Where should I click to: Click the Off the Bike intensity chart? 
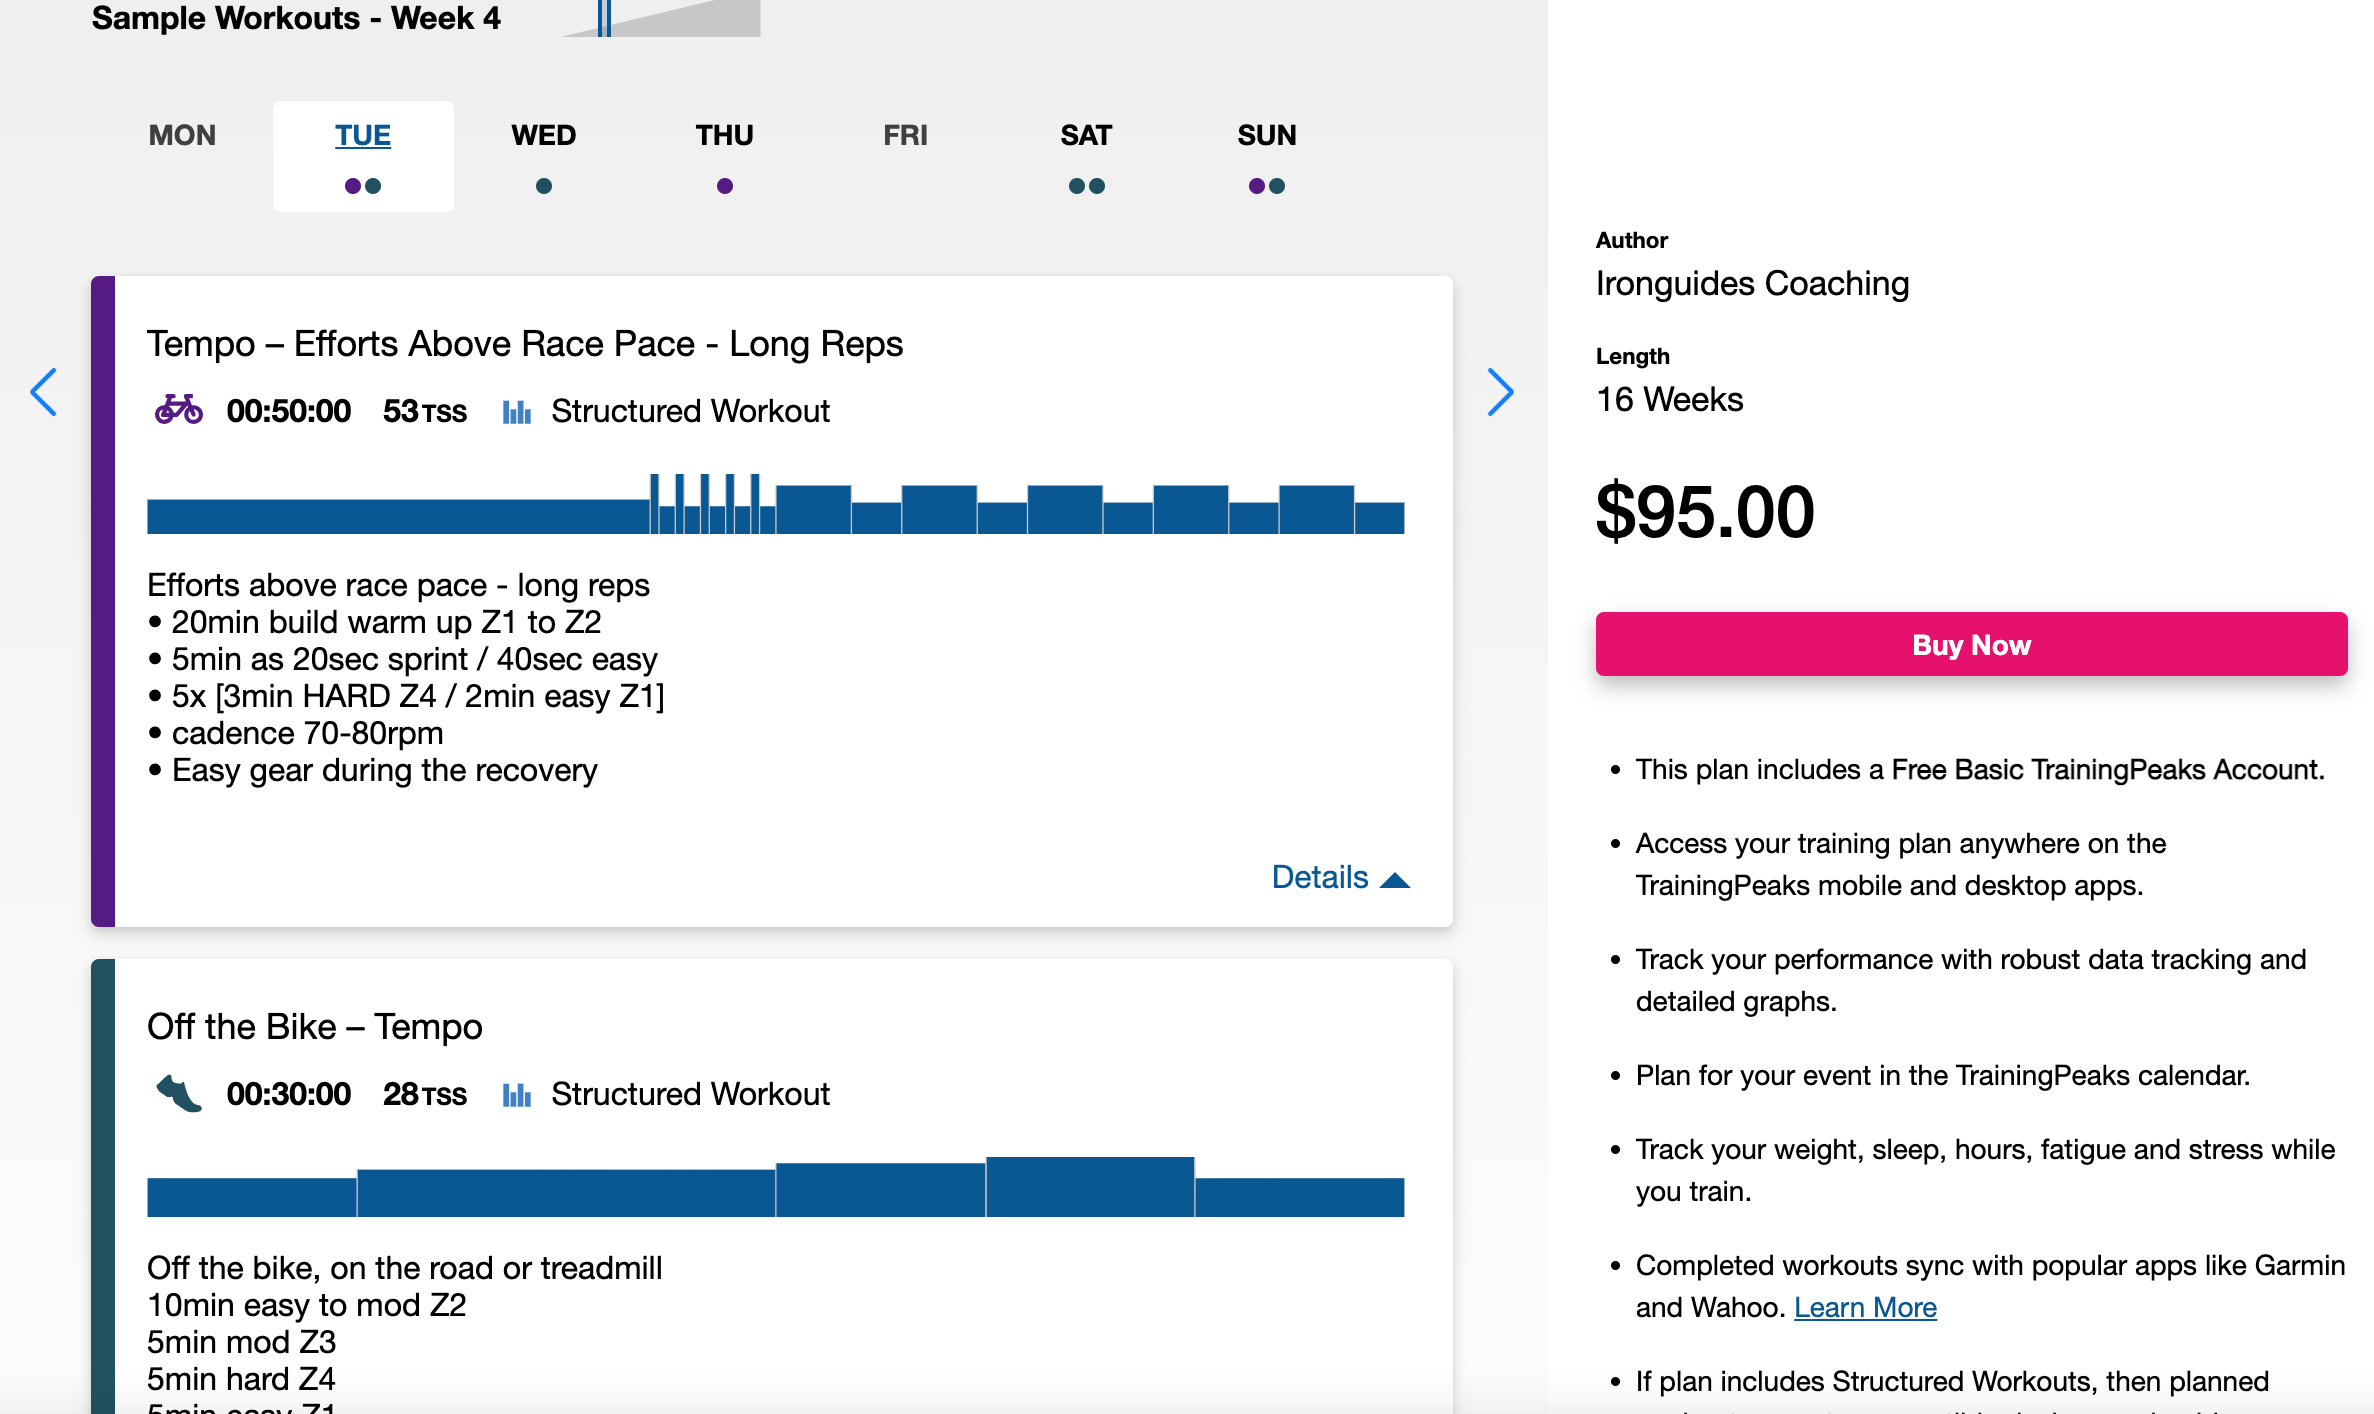775,1188
